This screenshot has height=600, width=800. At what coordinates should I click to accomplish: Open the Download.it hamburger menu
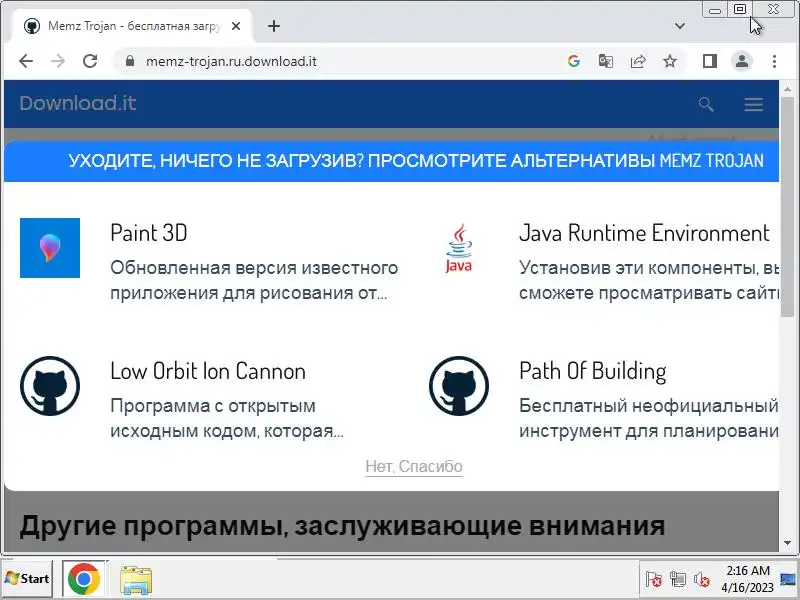point(754,105)
